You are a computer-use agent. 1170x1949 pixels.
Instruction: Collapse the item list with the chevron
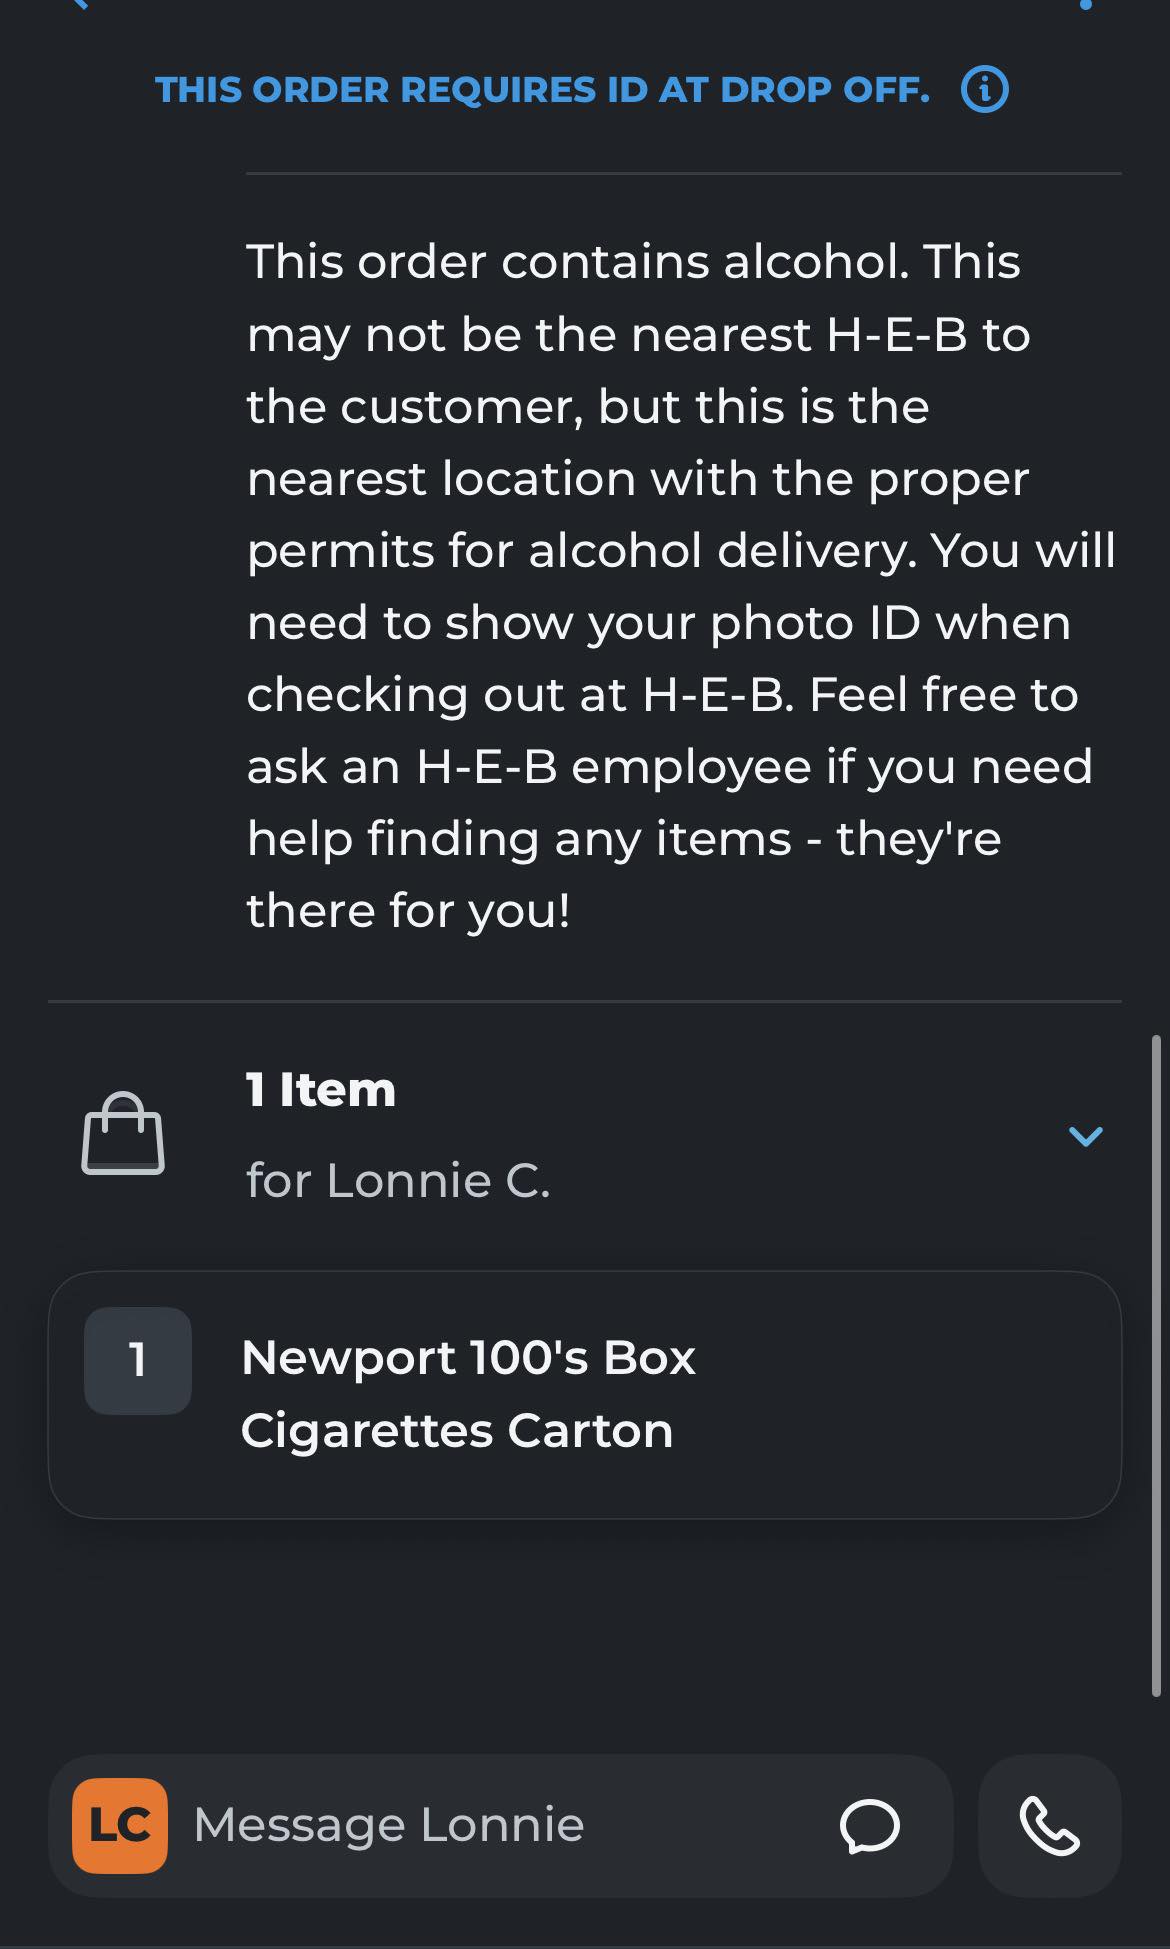pos(1085,1136)
